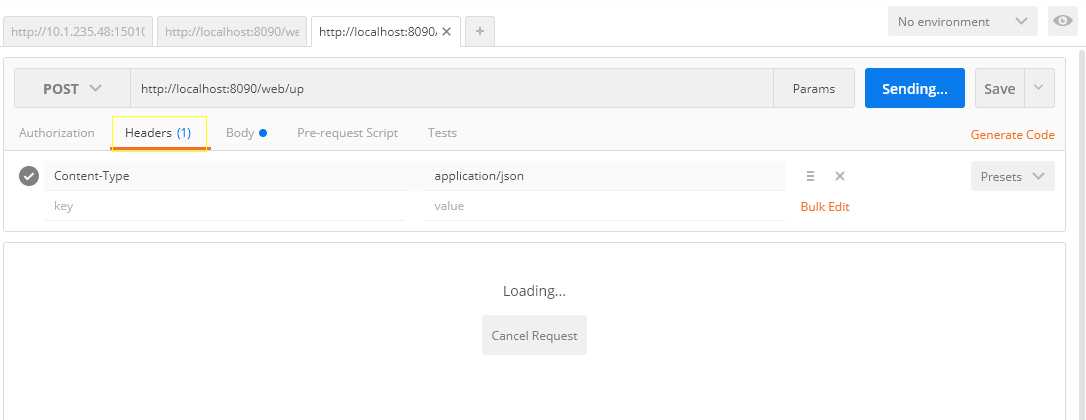Open the No environment dropdown
The width and height of the screenshot is (1086, 420).
[963, 21]
